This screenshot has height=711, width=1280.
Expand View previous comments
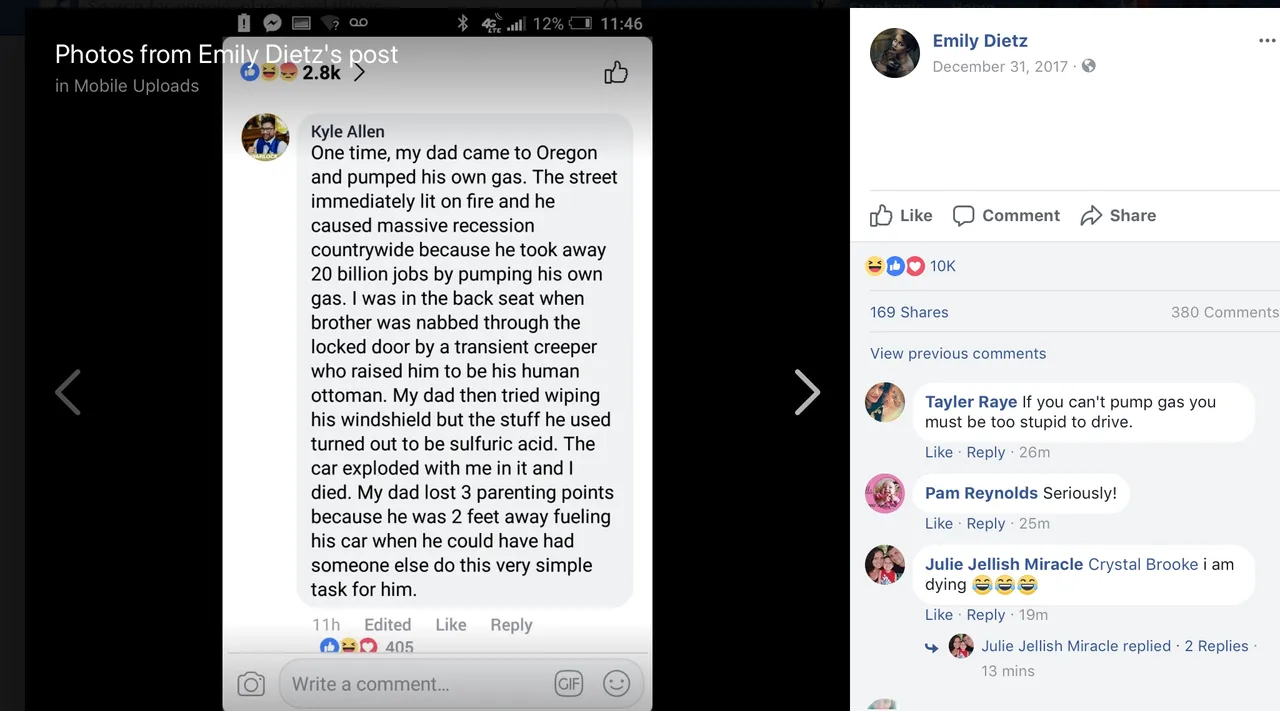[958, 353]
